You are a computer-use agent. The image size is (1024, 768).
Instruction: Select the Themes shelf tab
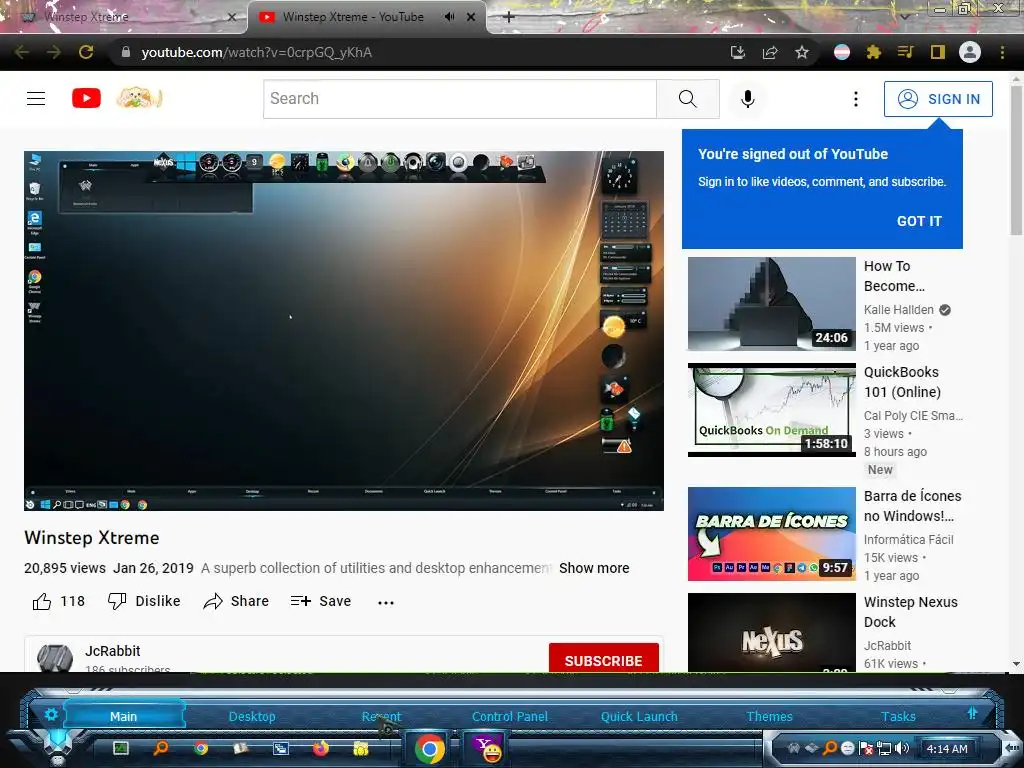click(769, 716)
